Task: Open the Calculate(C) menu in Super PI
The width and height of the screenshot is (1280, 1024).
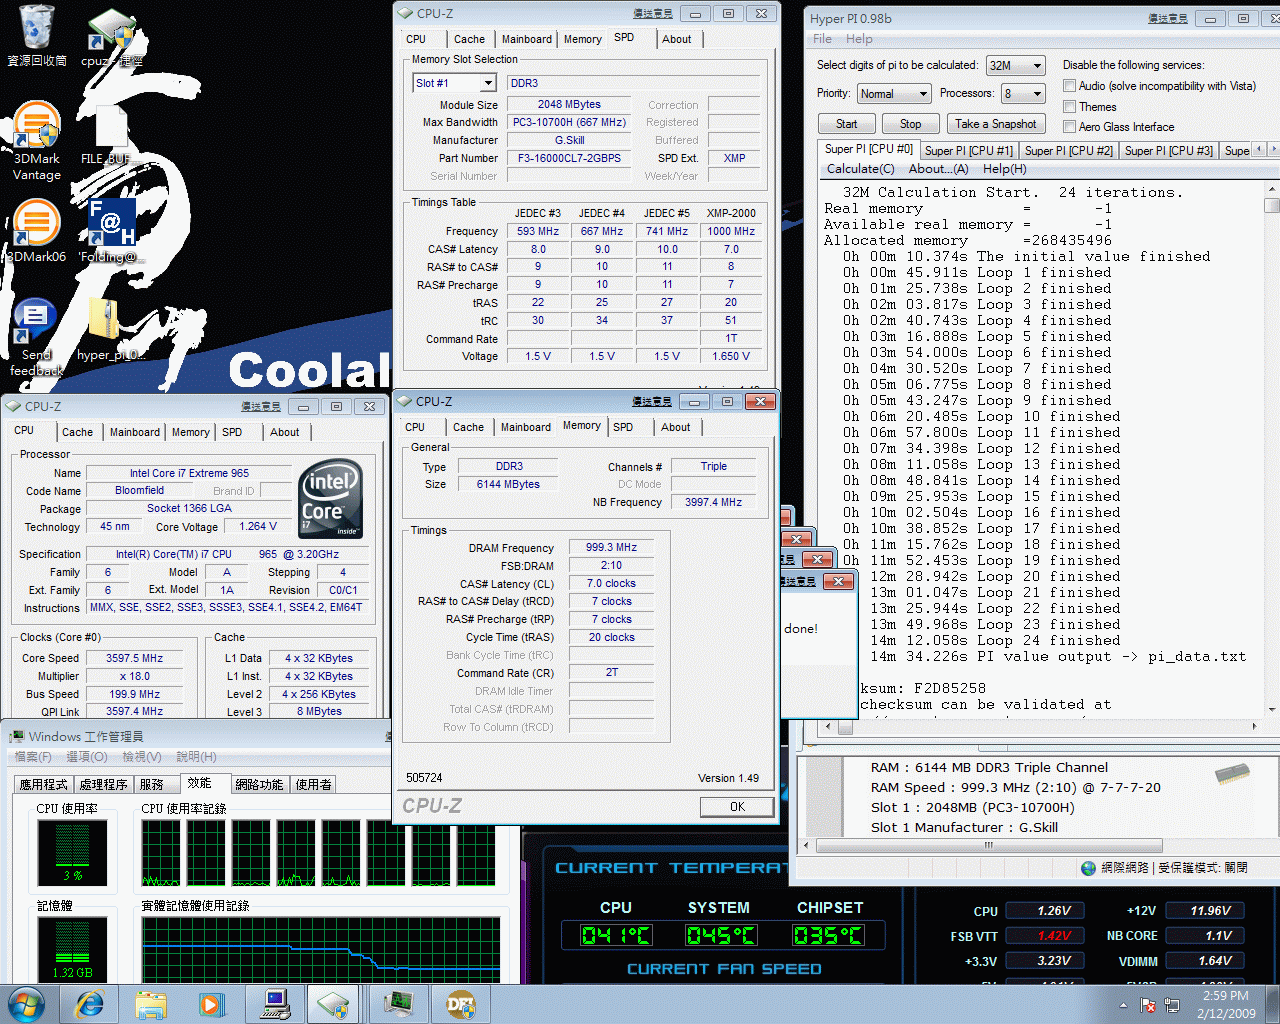Action: (x=860, y=169)
